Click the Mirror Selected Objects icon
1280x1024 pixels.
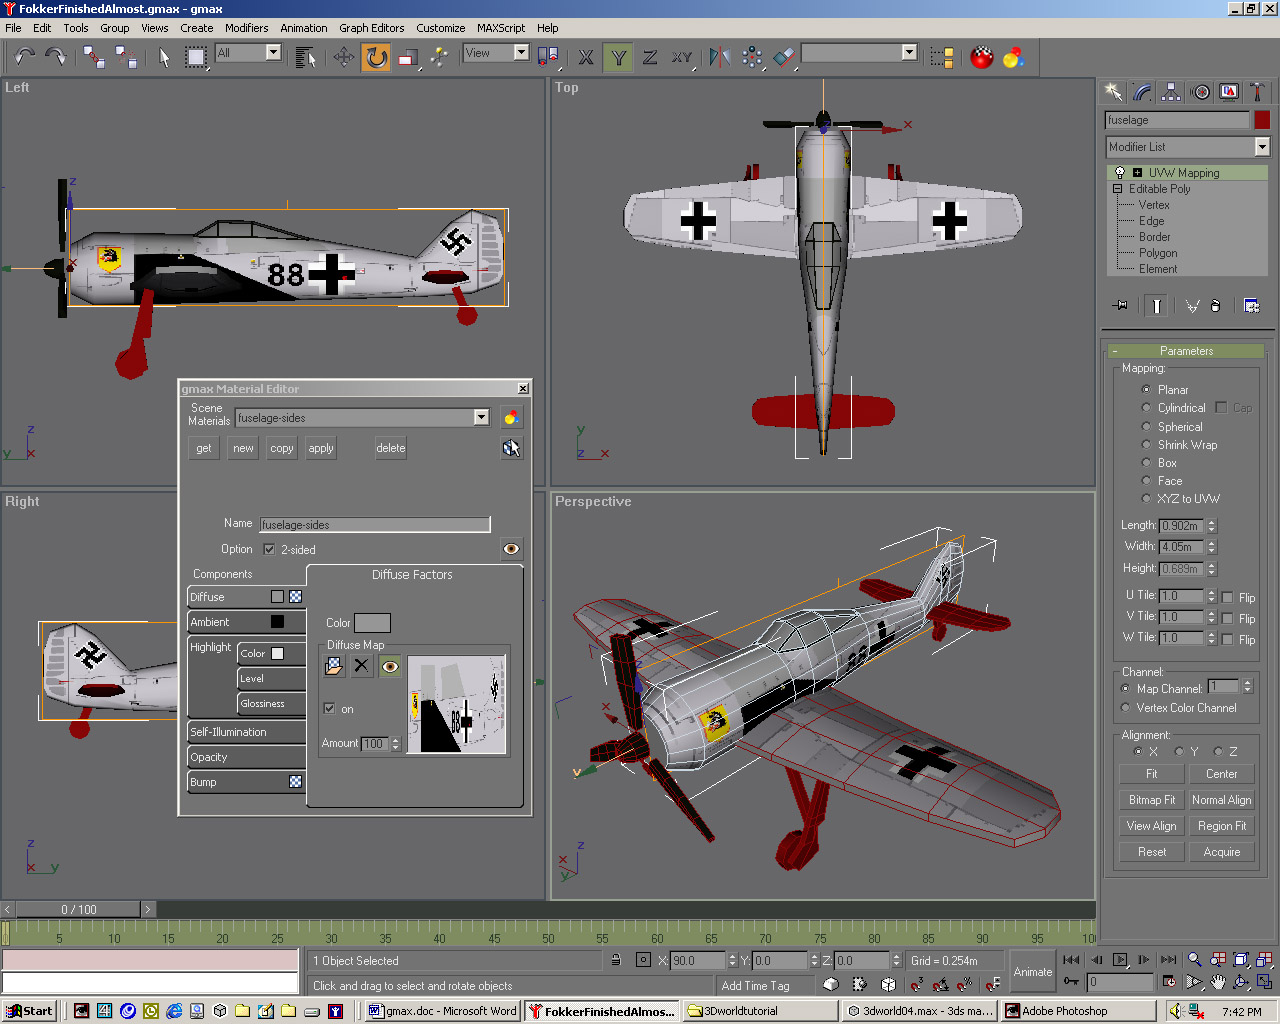pyautogui.click(x=719, y=58)
